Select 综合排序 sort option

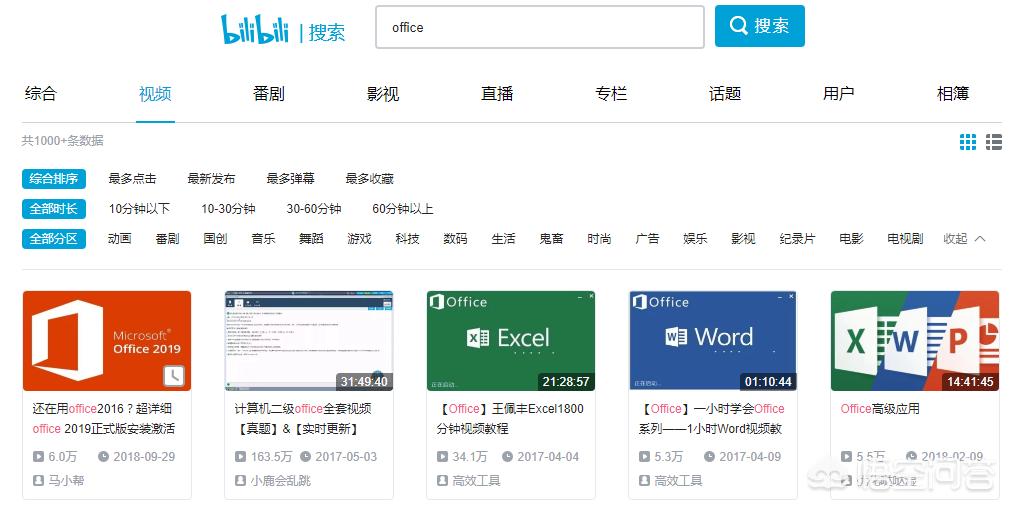tap(54, 178)
